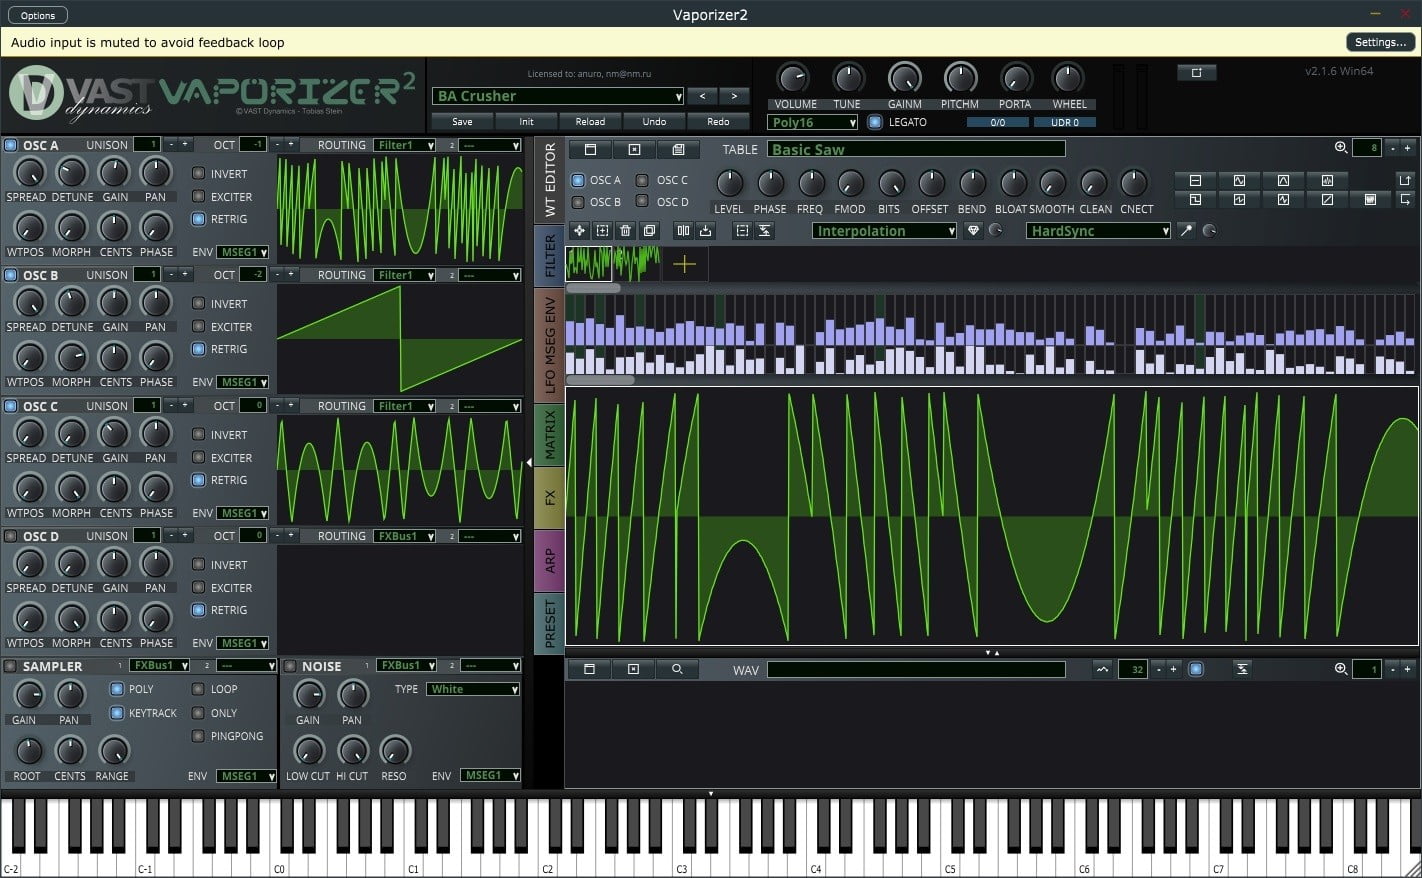The width and height of the screenshot is (1422, 878).
Task: Click the VOLUME knob
Action: tap(793, 79)
